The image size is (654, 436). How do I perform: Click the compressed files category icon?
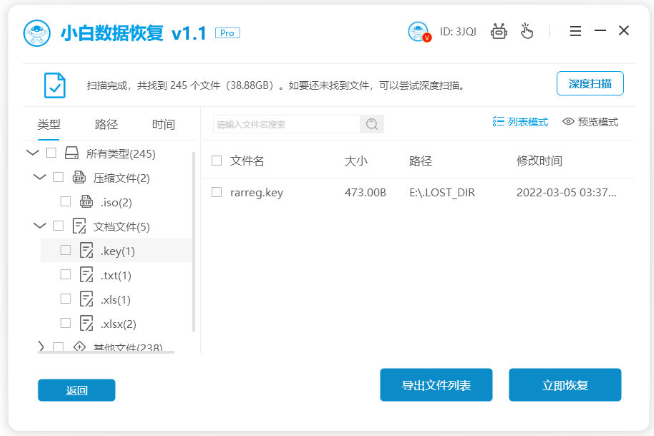point(79,177)
